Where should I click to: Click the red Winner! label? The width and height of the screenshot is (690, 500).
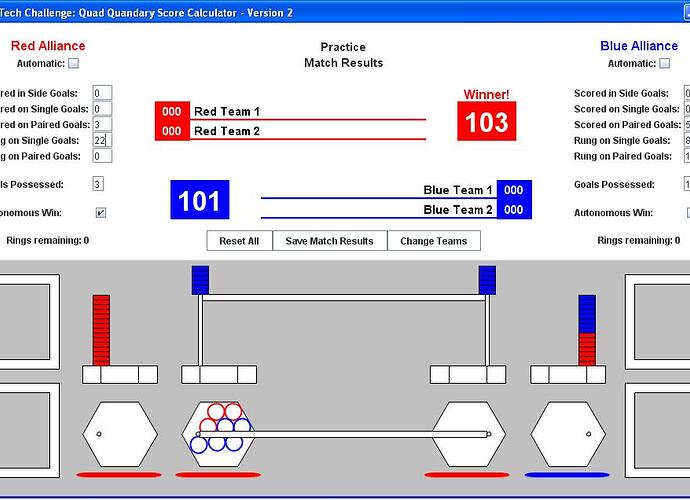pyautogui.click(x=486, y=94)
